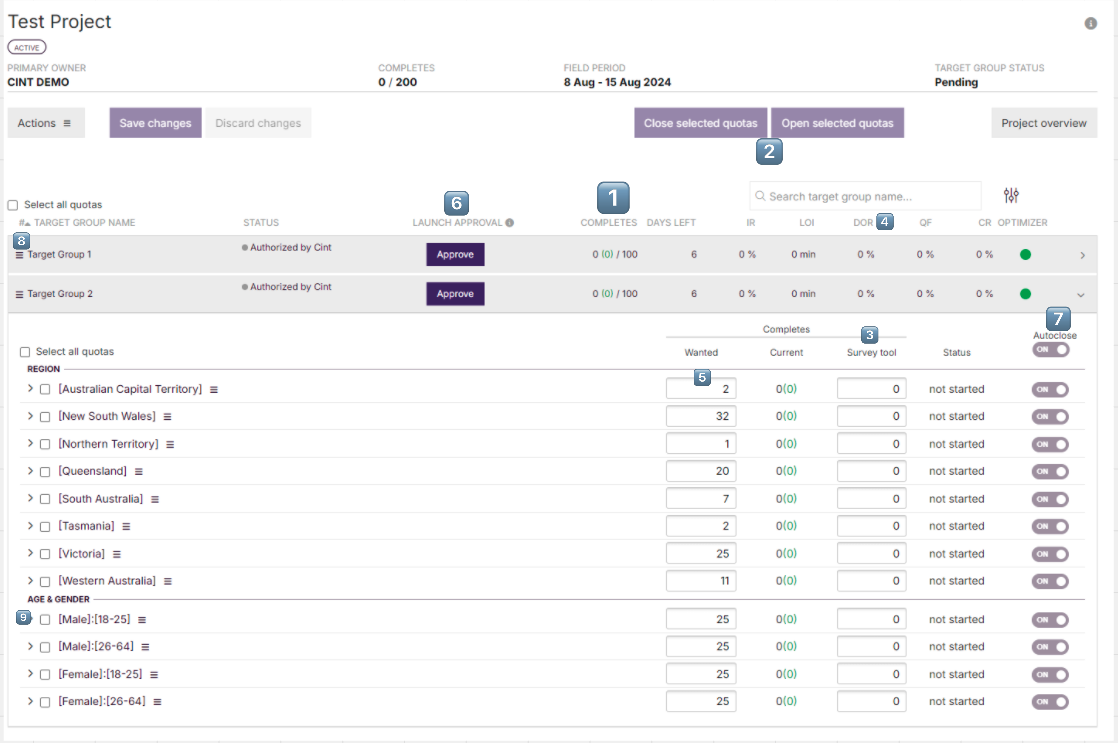
Task: Expand Target Group 1 row chevron
Action: (x=1082, y=255)
